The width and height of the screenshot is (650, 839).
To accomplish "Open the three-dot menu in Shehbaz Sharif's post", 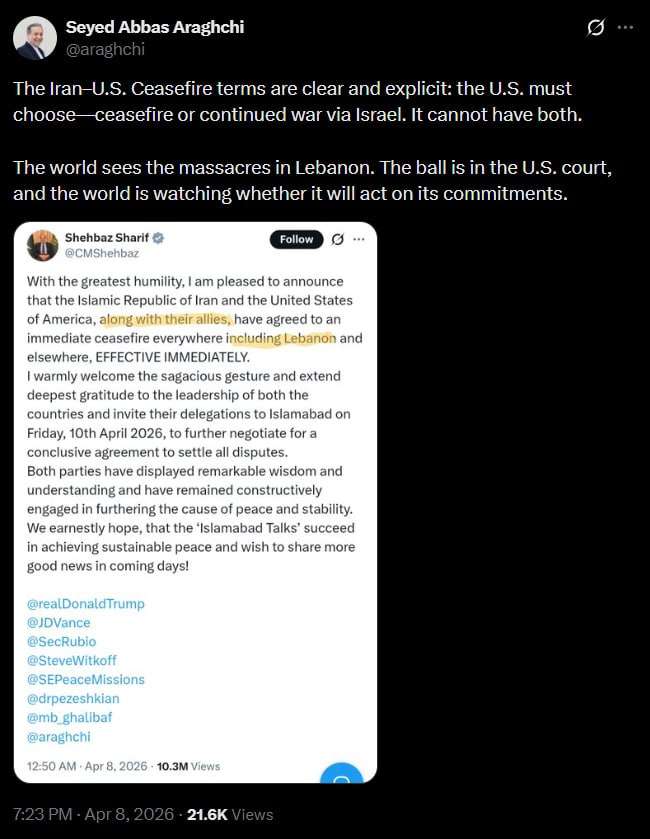I will (x=359, y=239).
